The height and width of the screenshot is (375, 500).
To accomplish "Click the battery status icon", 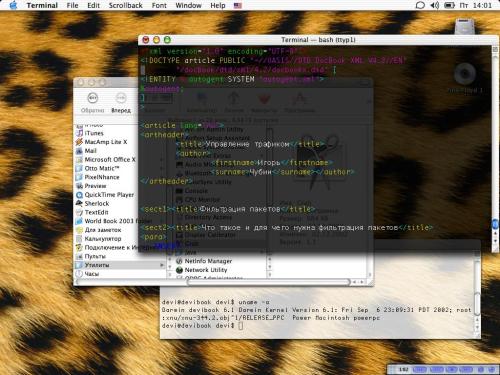I will [x=450, y=5].
